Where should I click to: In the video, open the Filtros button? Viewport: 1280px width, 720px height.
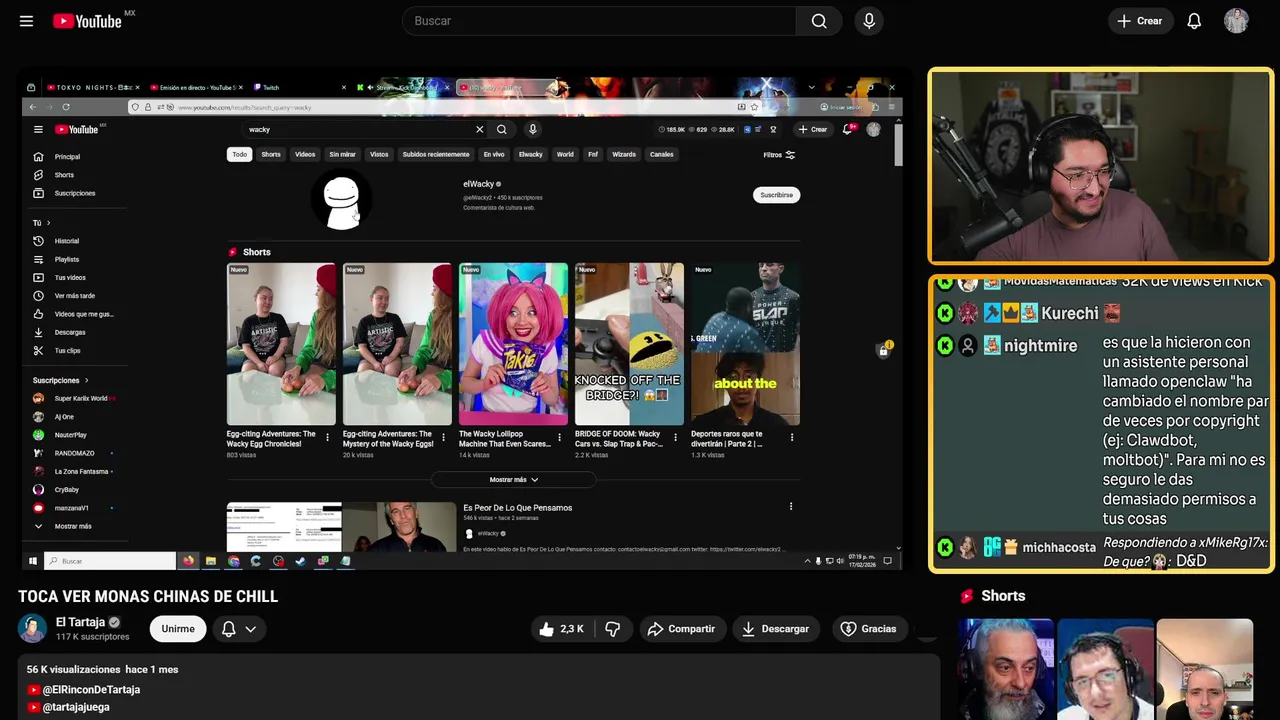779,155
